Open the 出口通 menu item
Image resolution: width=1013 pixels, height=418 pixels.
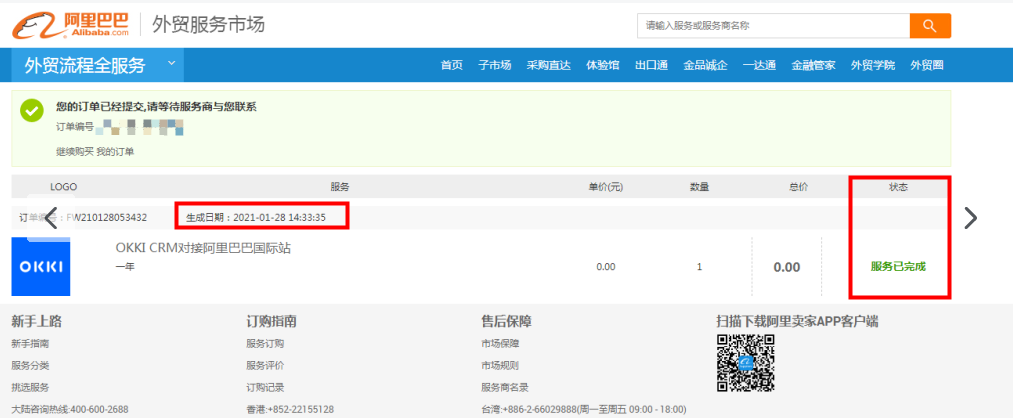[651, 65]
